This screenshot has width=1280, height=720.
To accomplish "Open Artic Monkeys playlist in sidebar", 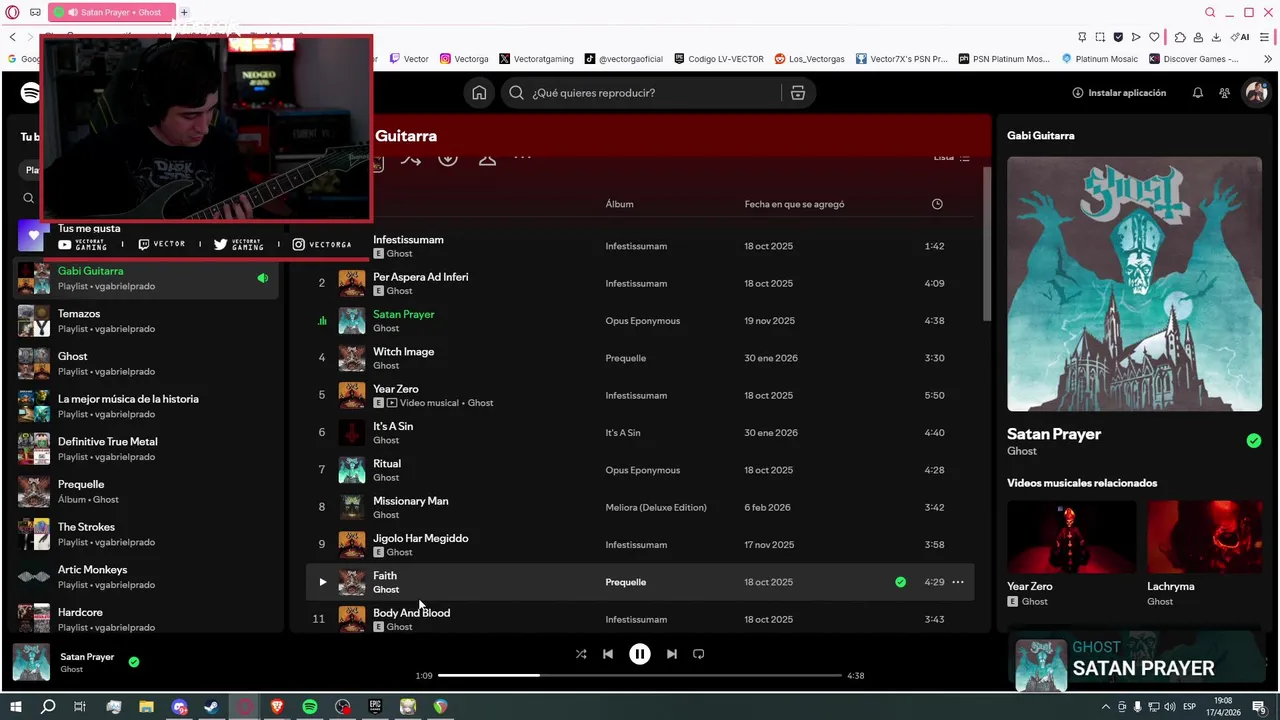I will pyautogui.click(x=146, y=577).
